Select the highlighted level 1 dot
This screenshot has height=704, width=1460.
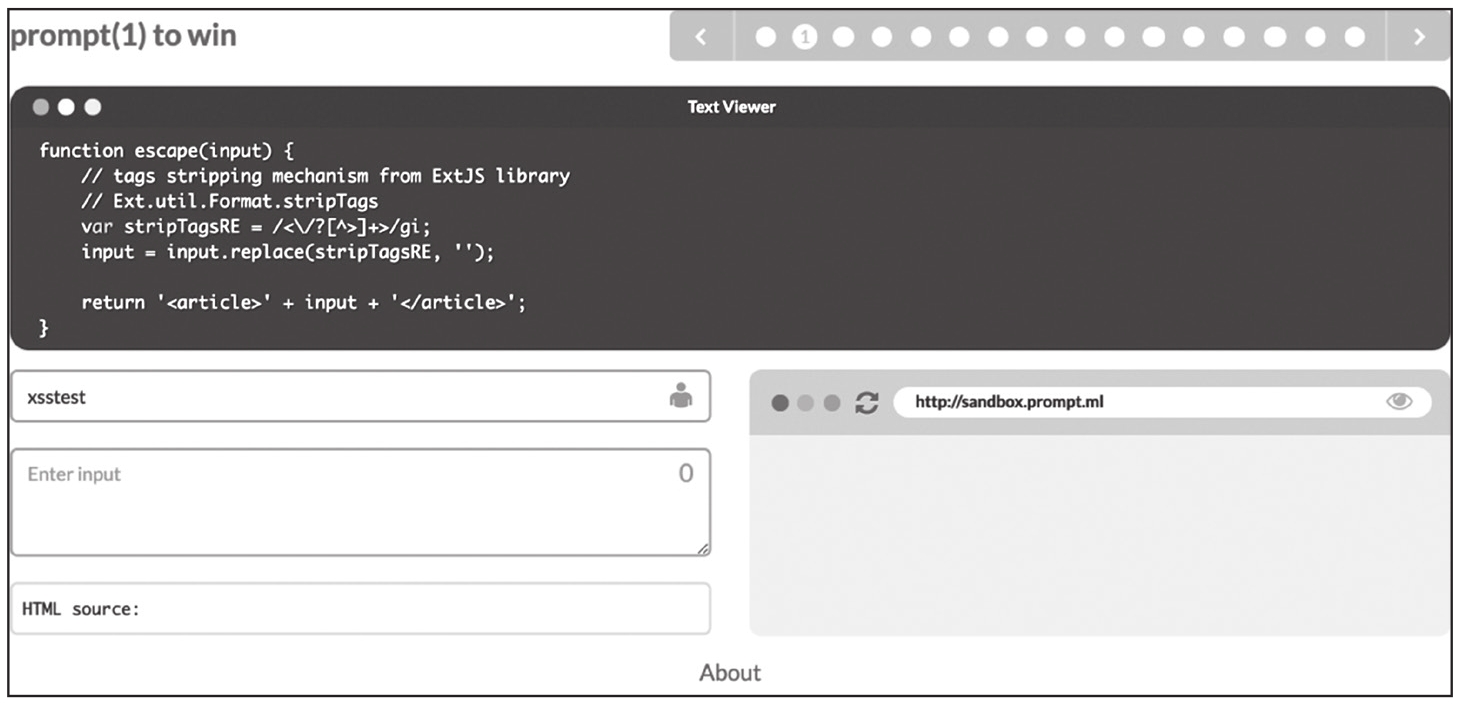click(804, 37)
